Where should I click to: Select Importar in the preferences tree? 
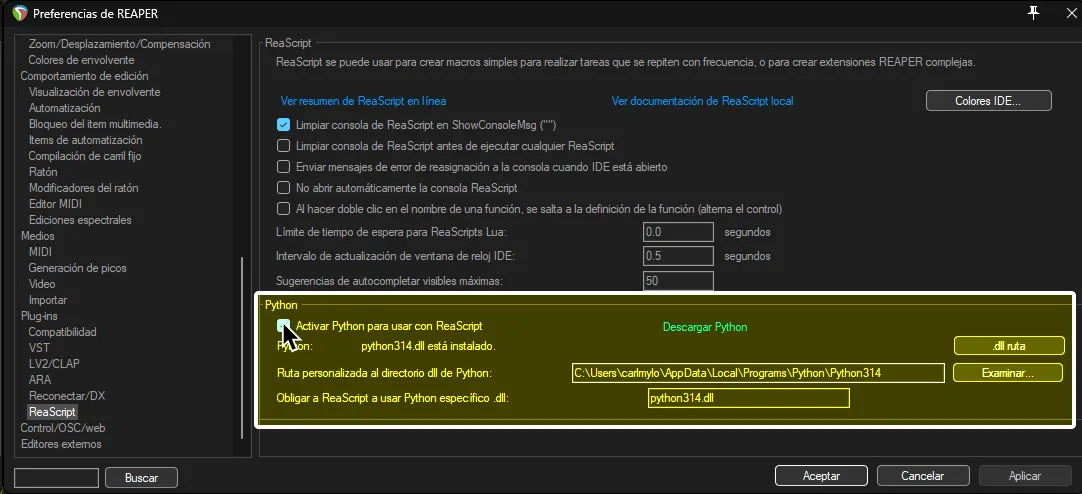point(48,300)
